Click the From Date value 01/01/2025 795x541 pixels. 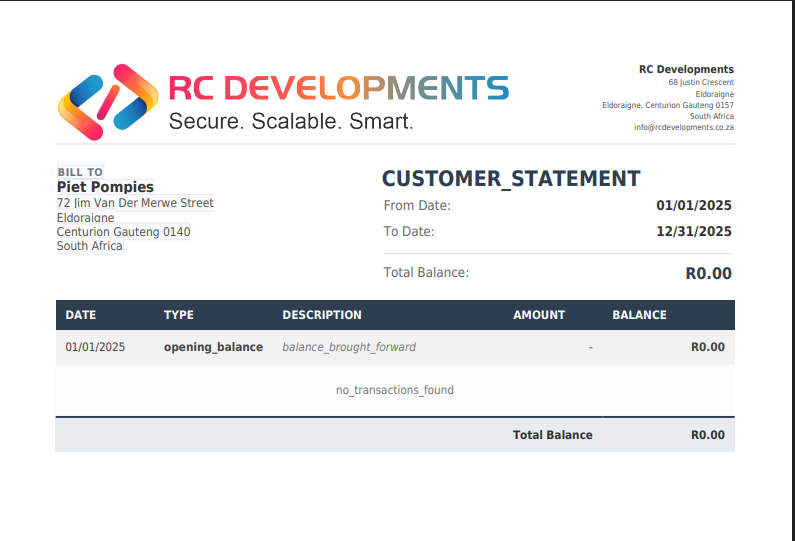tap(693, 206)
